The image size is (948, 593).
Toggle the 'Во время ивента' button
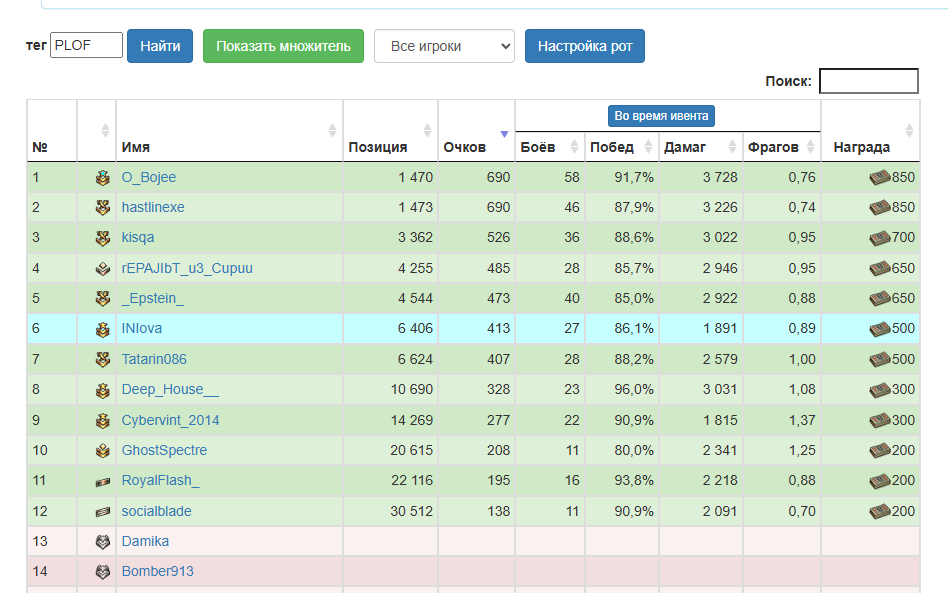(661, 116)
